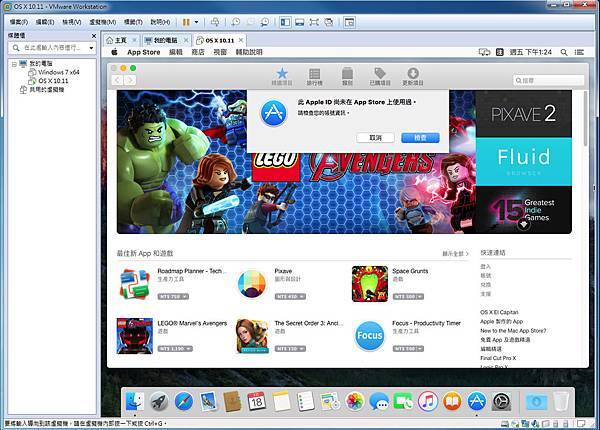
Task: Open App Store icon in Dock
Action: coord(476,401)
